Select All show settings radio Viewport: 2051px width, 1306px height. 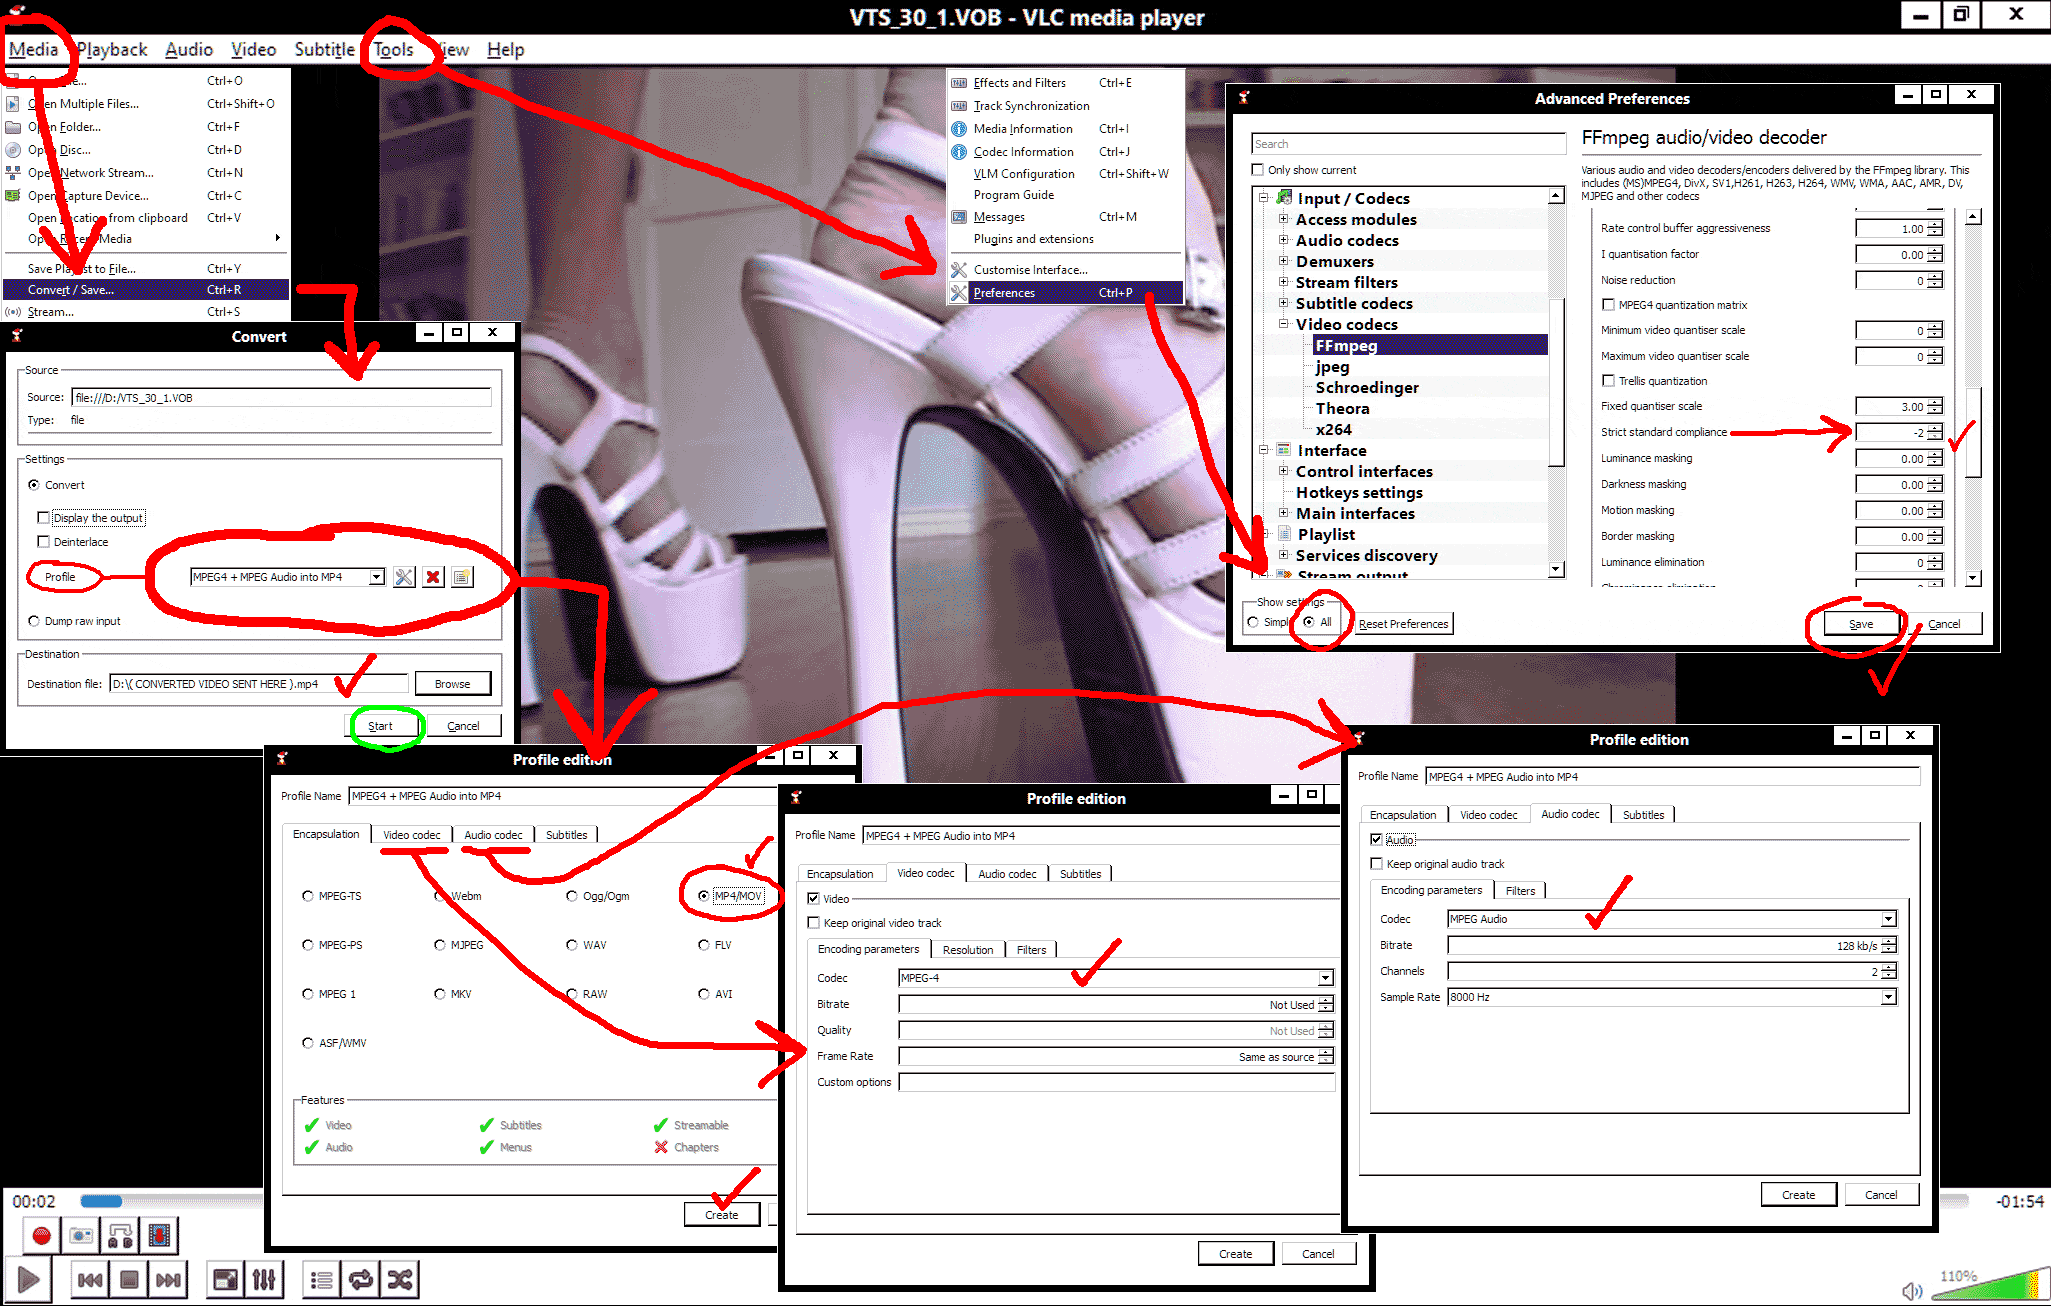pos(1309,622)
